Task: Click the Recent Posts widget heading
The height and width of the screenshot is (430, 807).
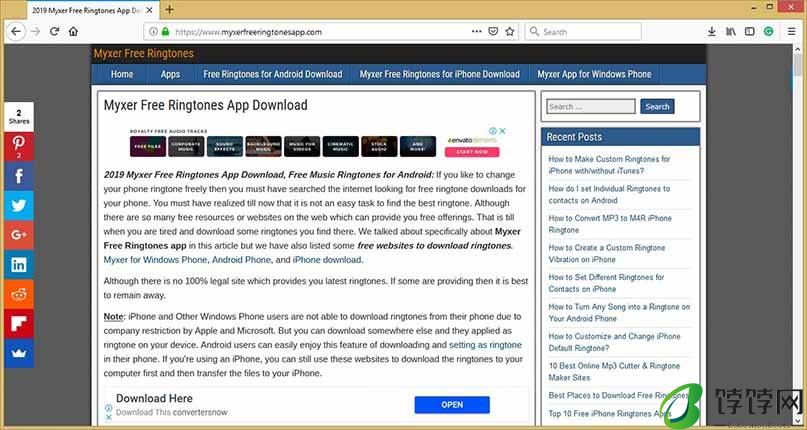Action: pos(574,137)
